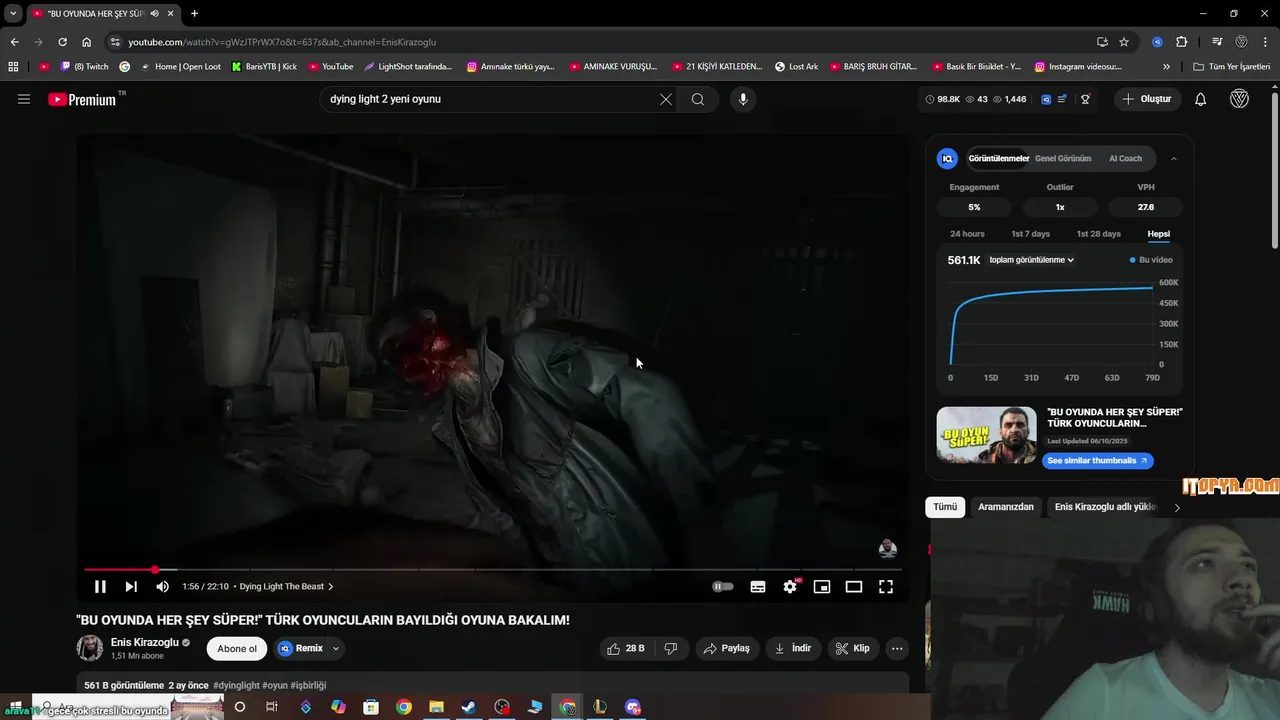Toggle subtitles in the video player
1280x720 pixels.
coord(758,587)
